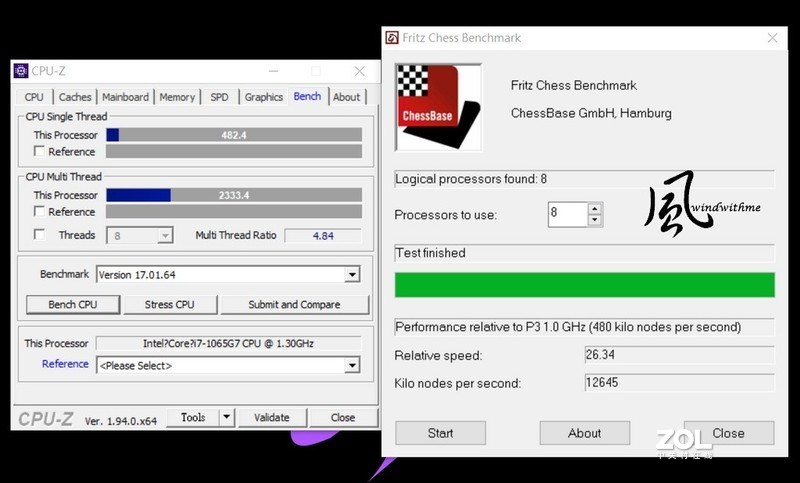Open the Tools dropdown arrow
This screenshot has height=483, width=800.
(227, 417)
